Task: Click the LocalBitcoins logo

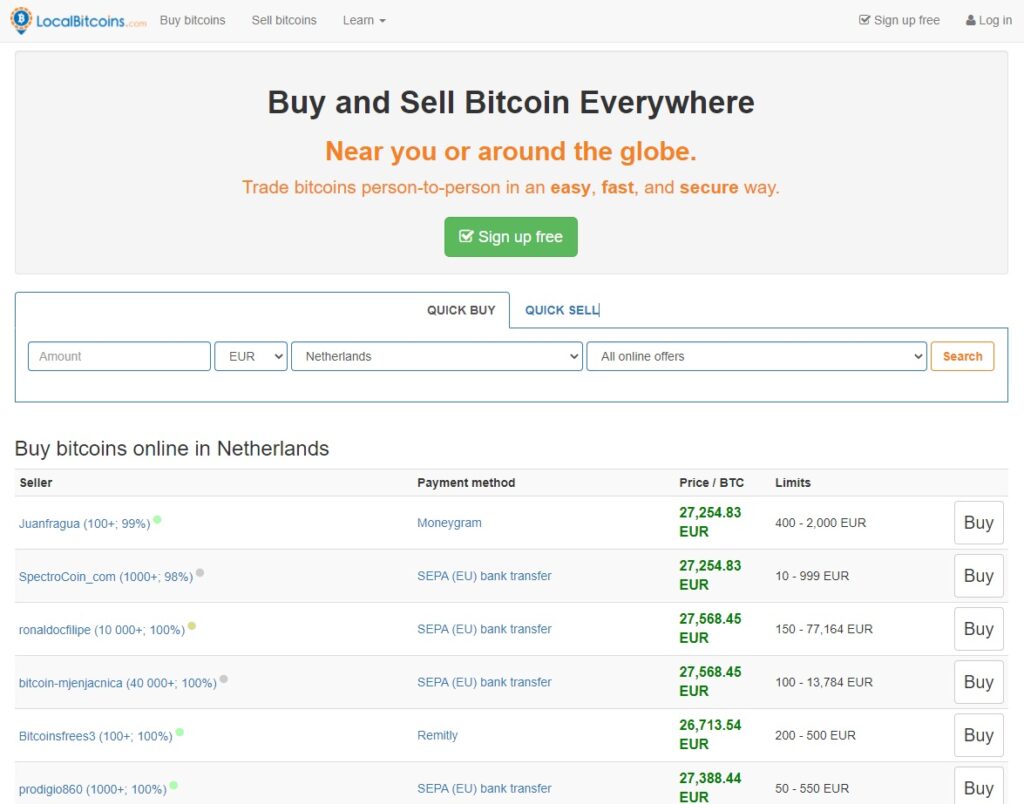Action: click(78, 20)
